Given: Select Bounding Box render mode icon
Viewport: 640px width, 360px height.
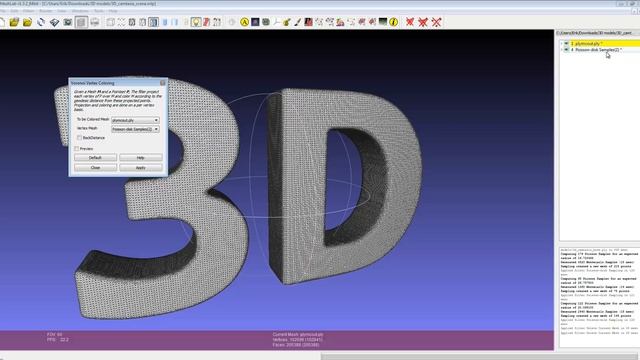Looking at the screenshot, I should (111, 22).
